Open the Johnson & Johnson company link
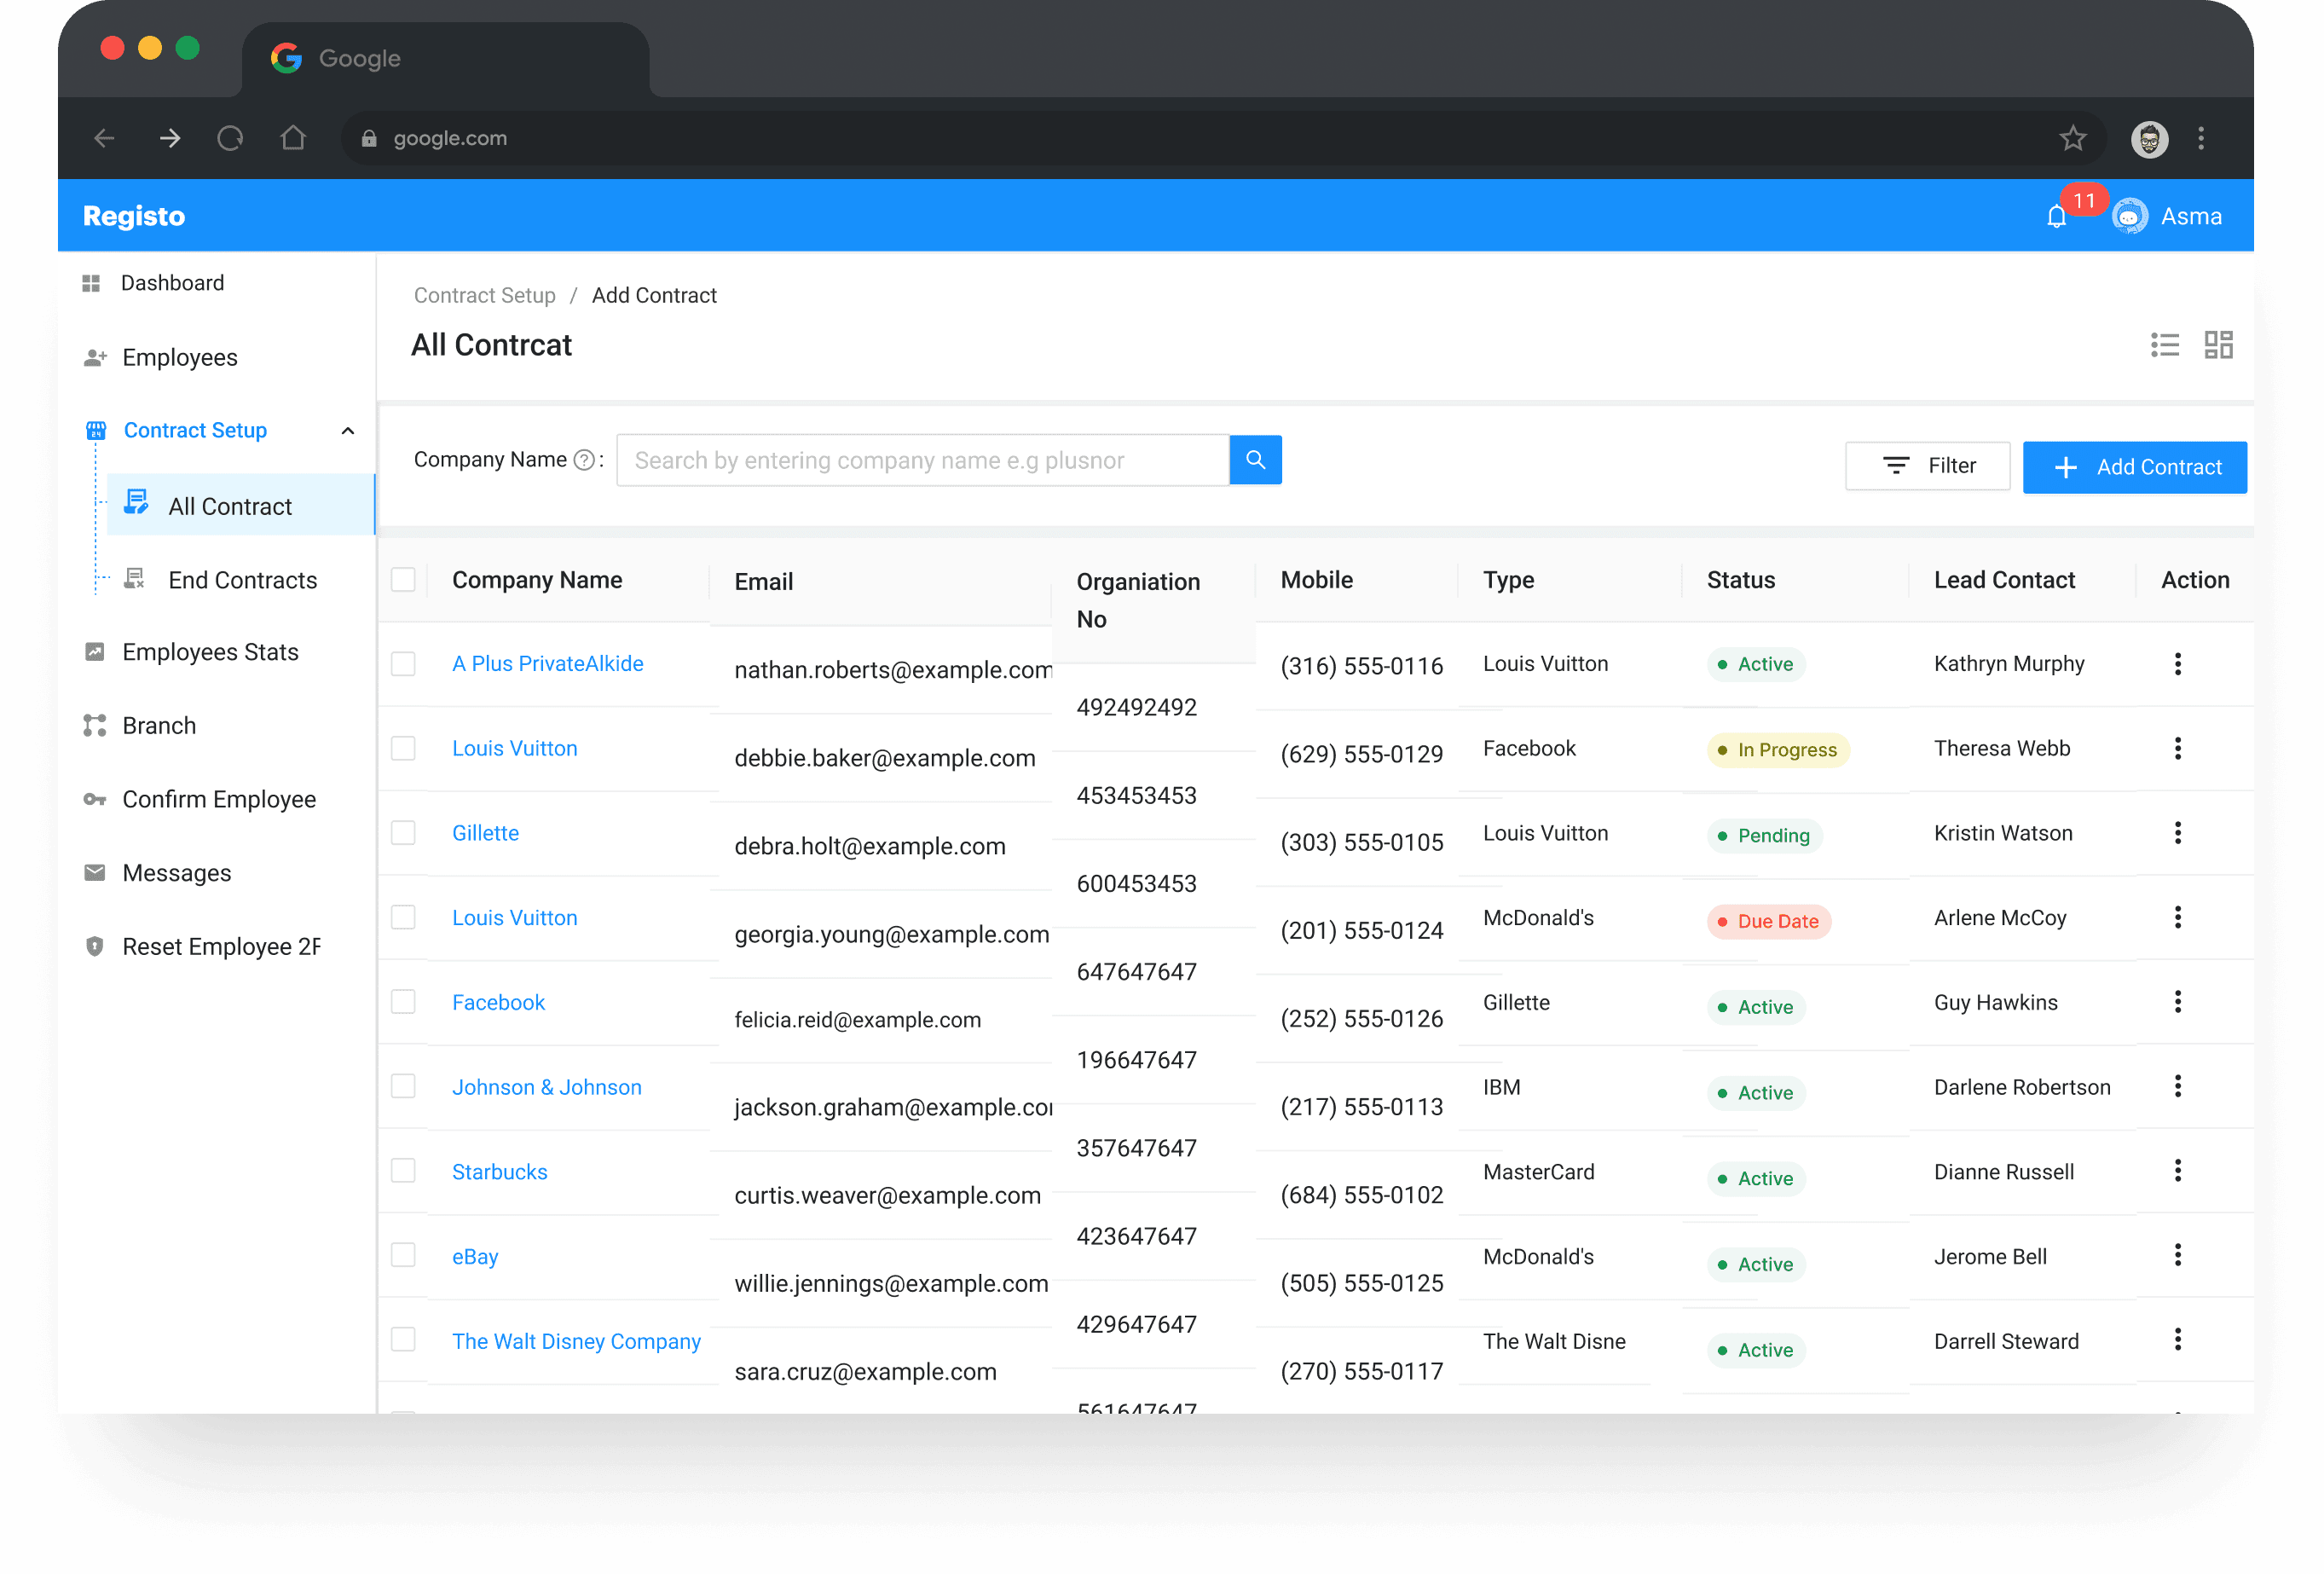The image size is (2324, 1574). pos(546,1087)
